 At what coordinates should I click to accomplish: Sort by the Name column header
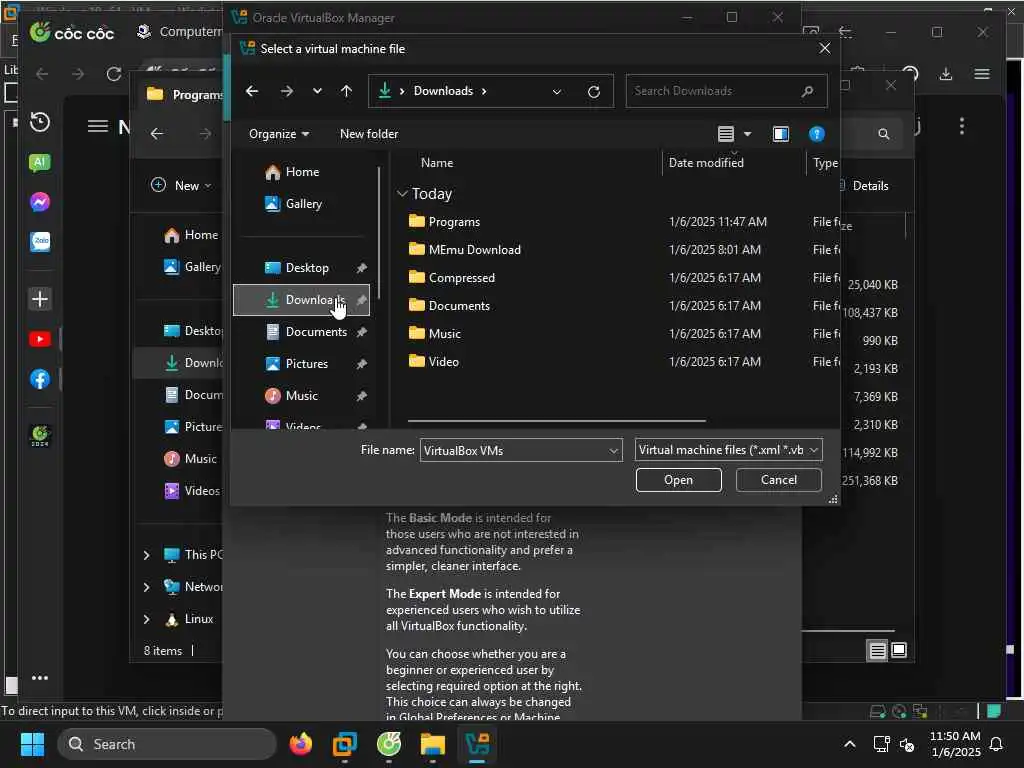coord(437,163)
